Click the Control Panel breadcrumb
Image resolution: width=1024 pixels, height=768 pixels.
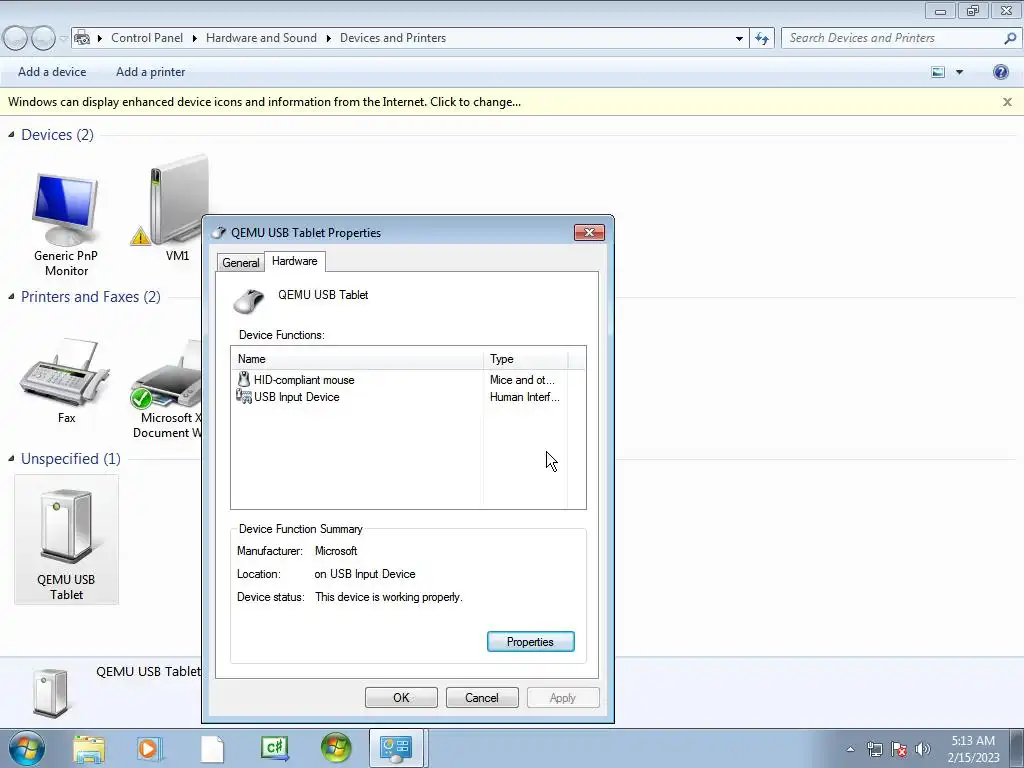coord(147,38)
